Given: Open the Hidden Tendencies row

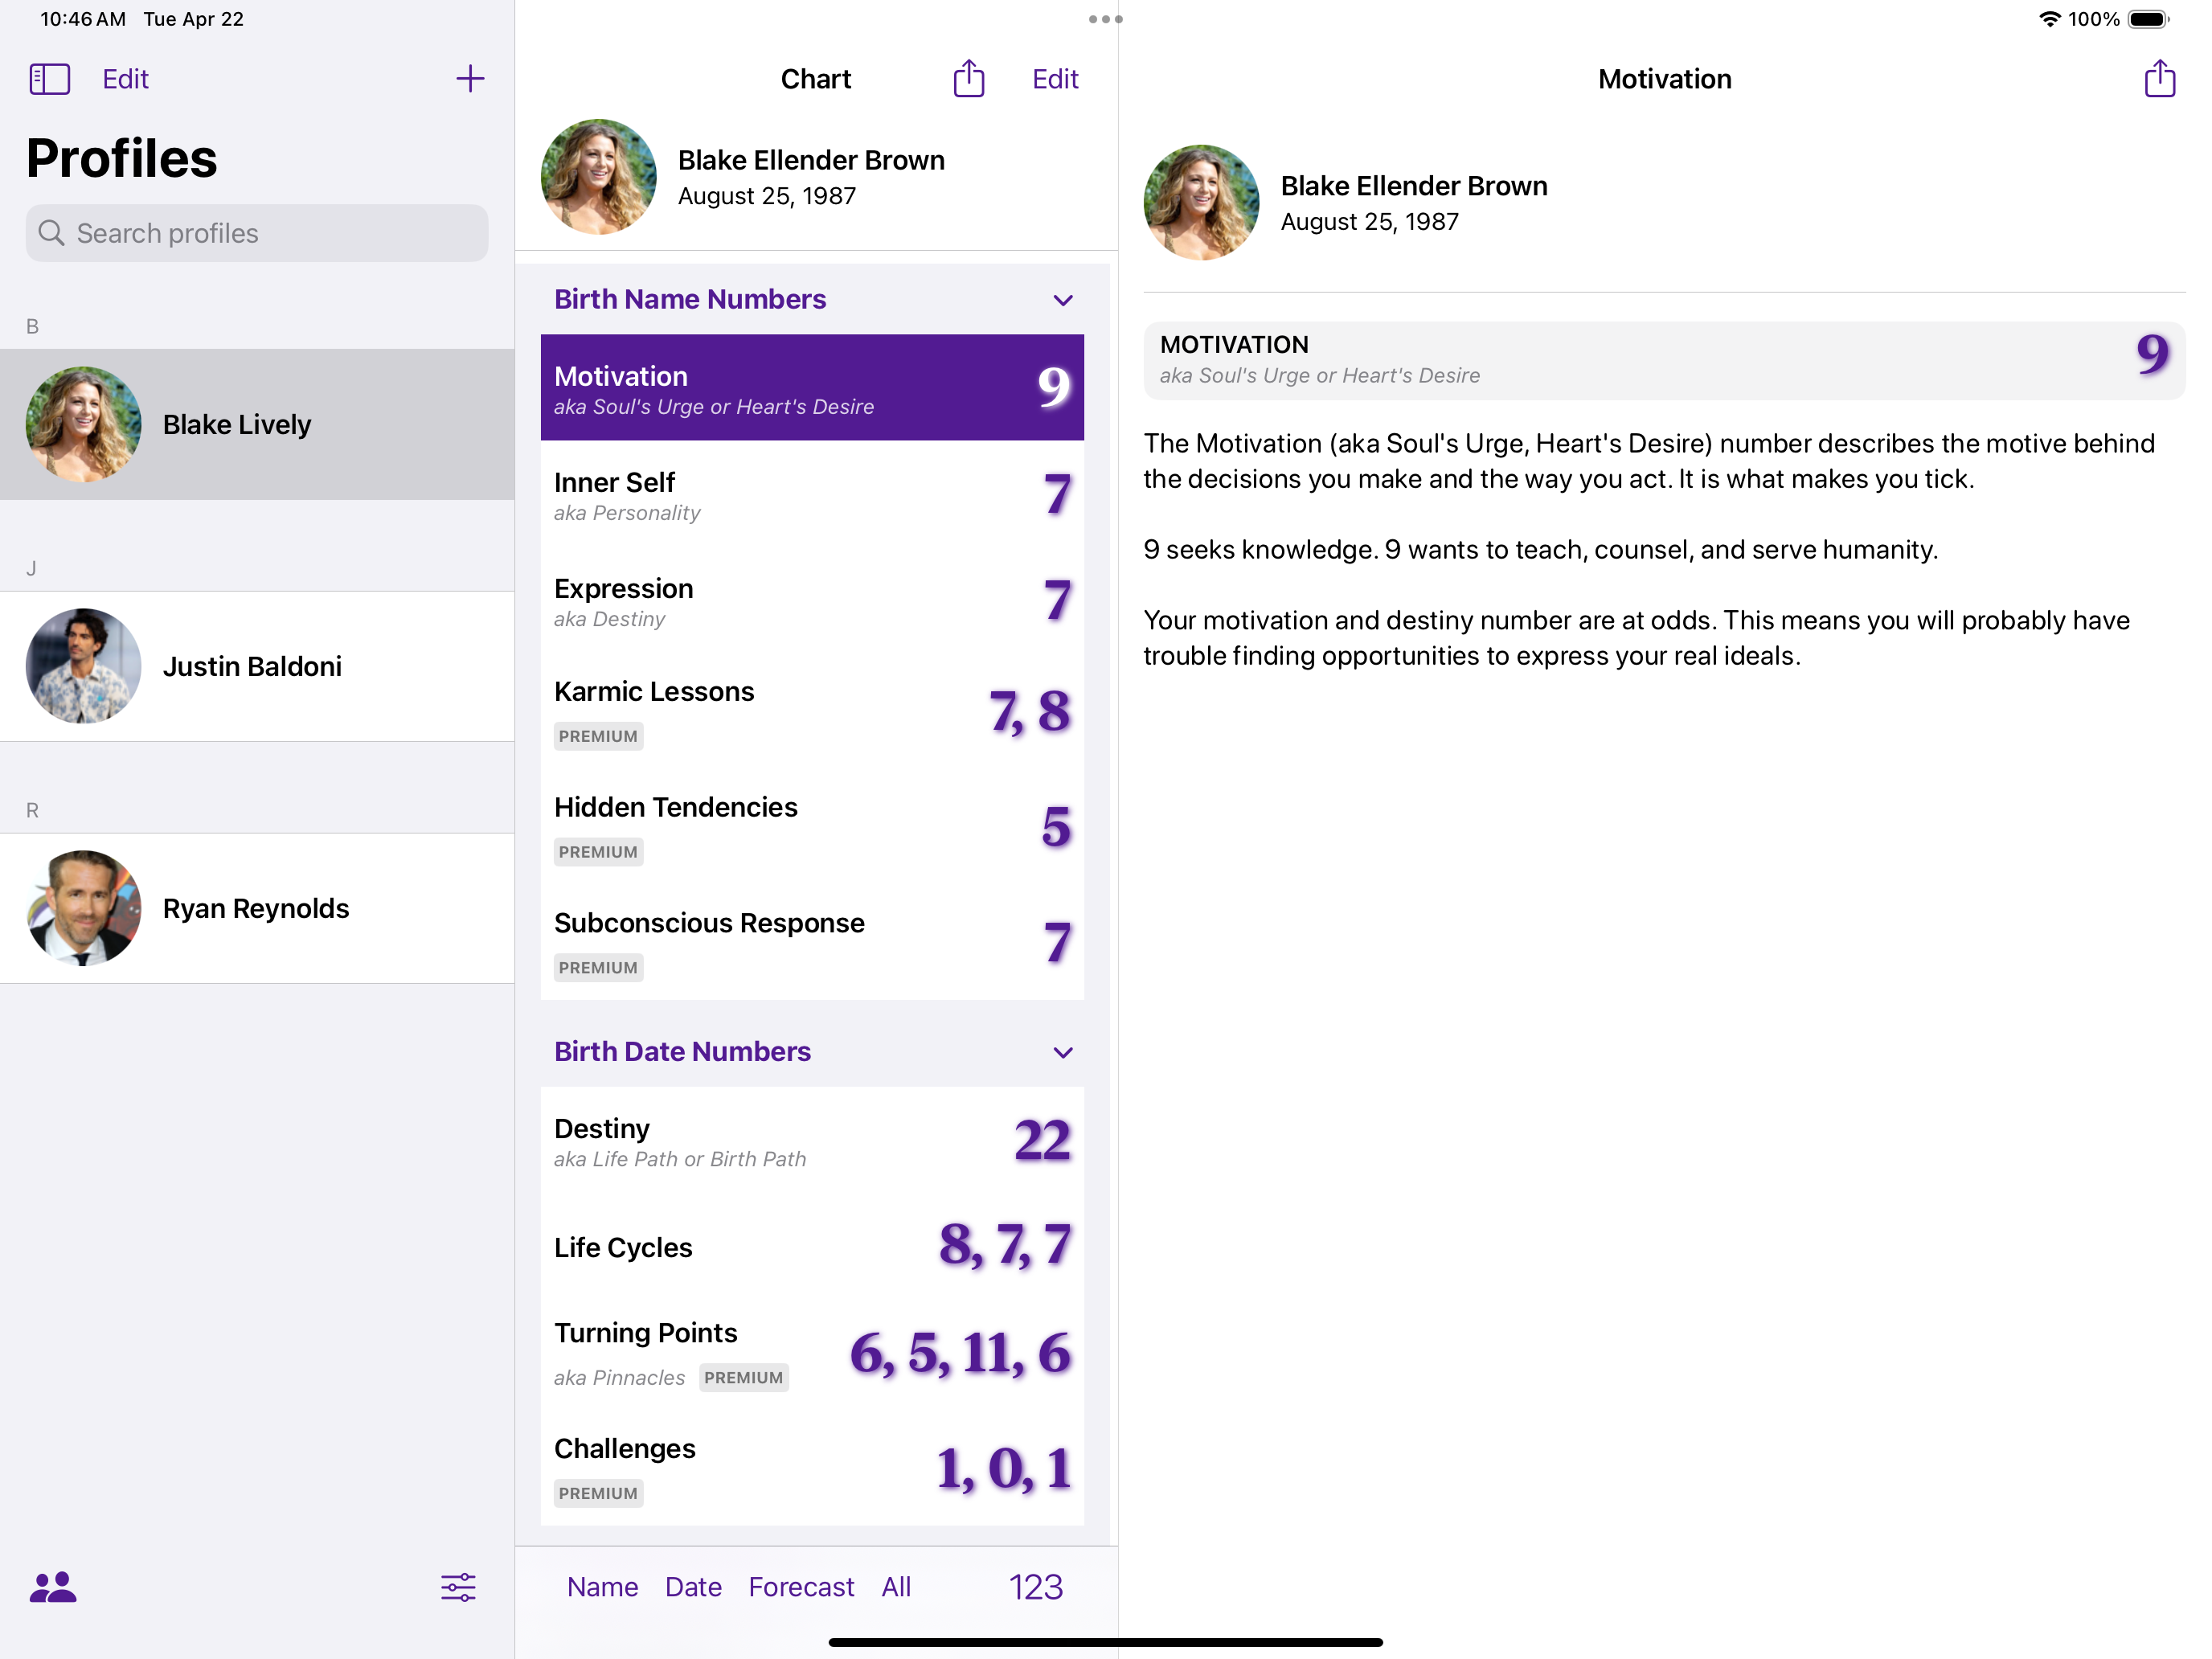Looking at the screenshot, I should pyautogui.click(x=812, y=828).
